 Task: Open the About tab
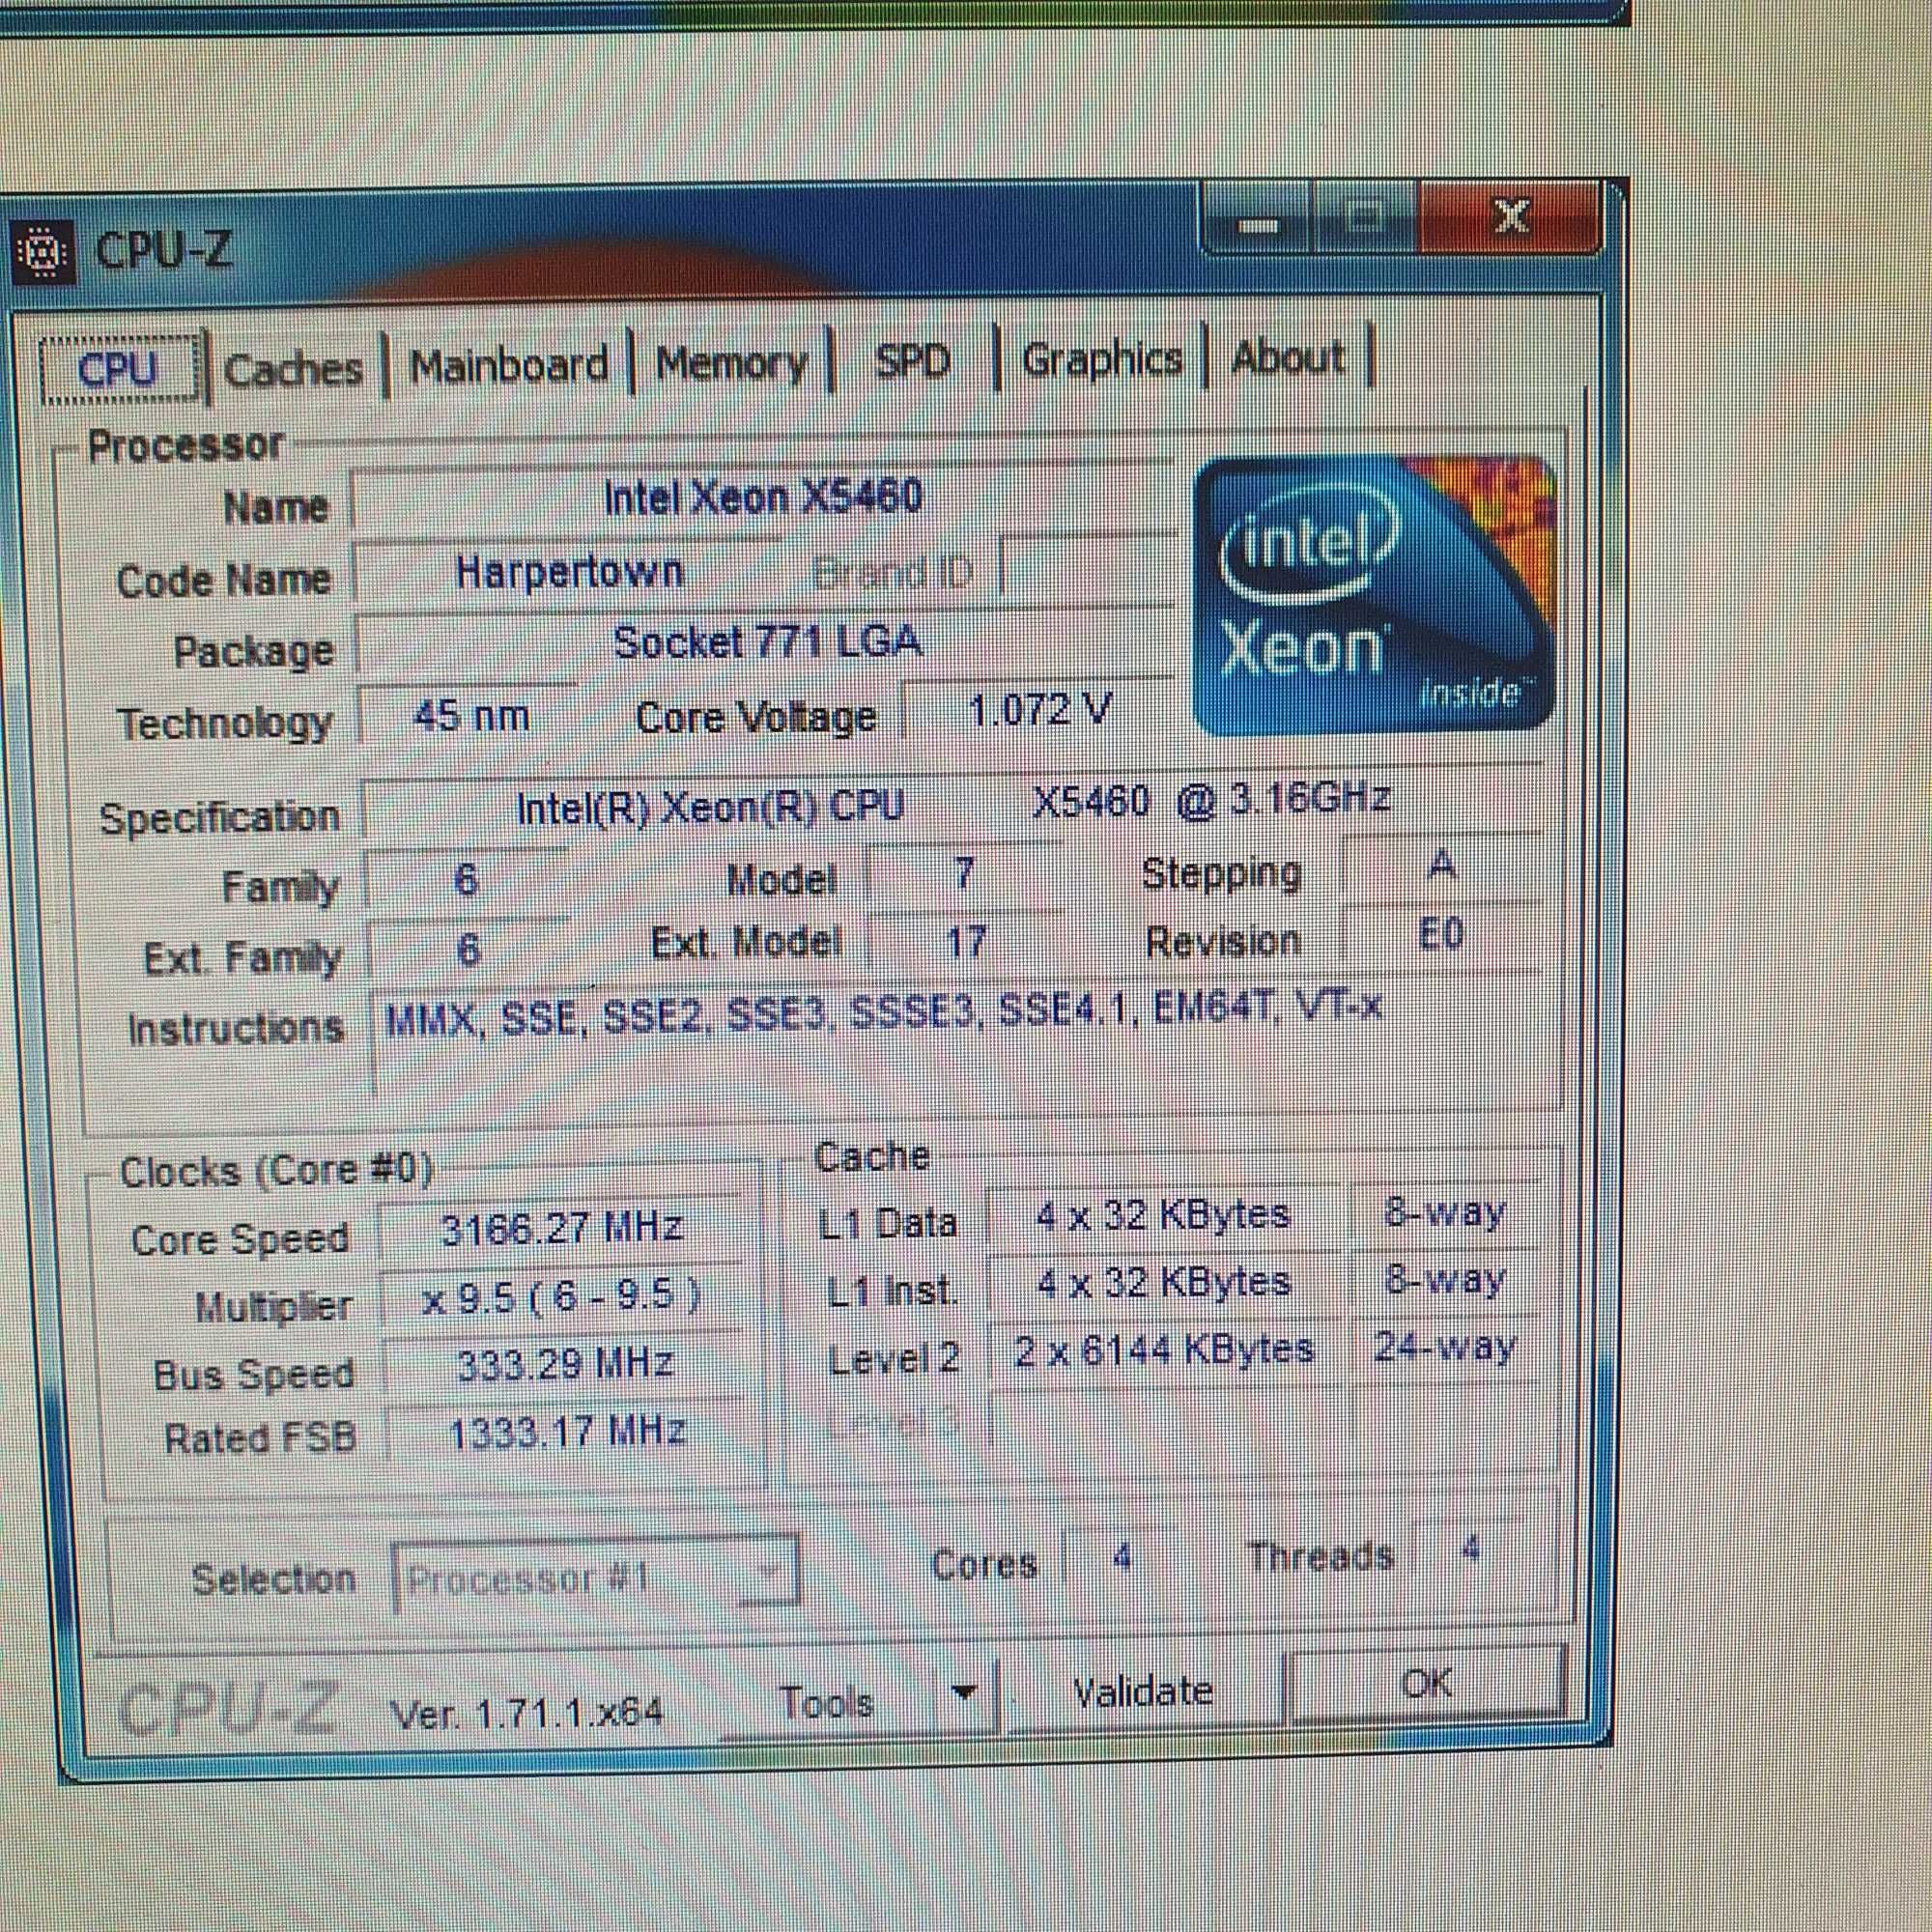point(1288,356)
